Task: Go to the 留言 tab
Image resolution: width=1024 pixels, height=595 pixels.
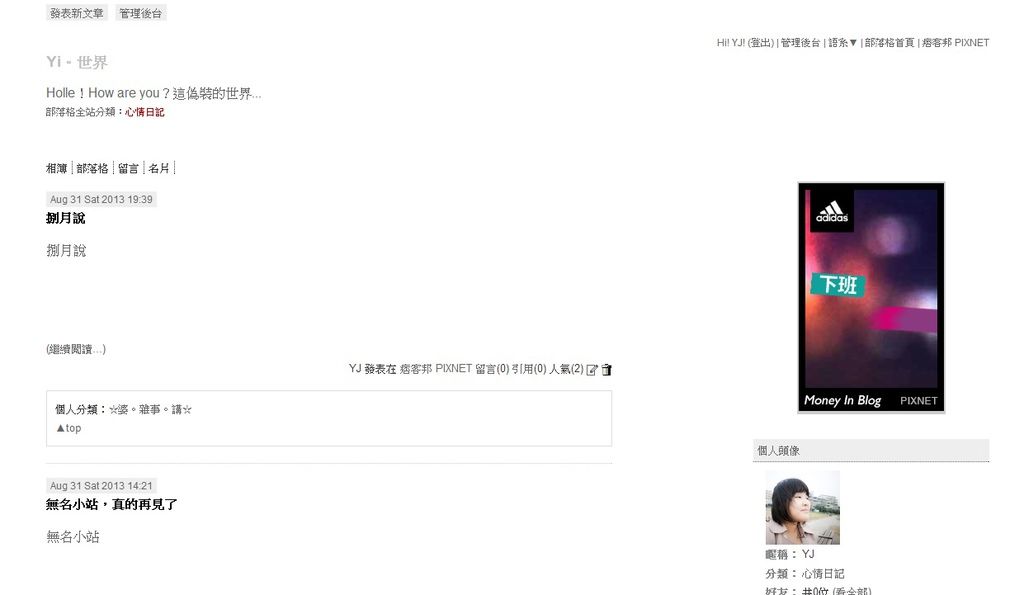Action: click(128, 169)
